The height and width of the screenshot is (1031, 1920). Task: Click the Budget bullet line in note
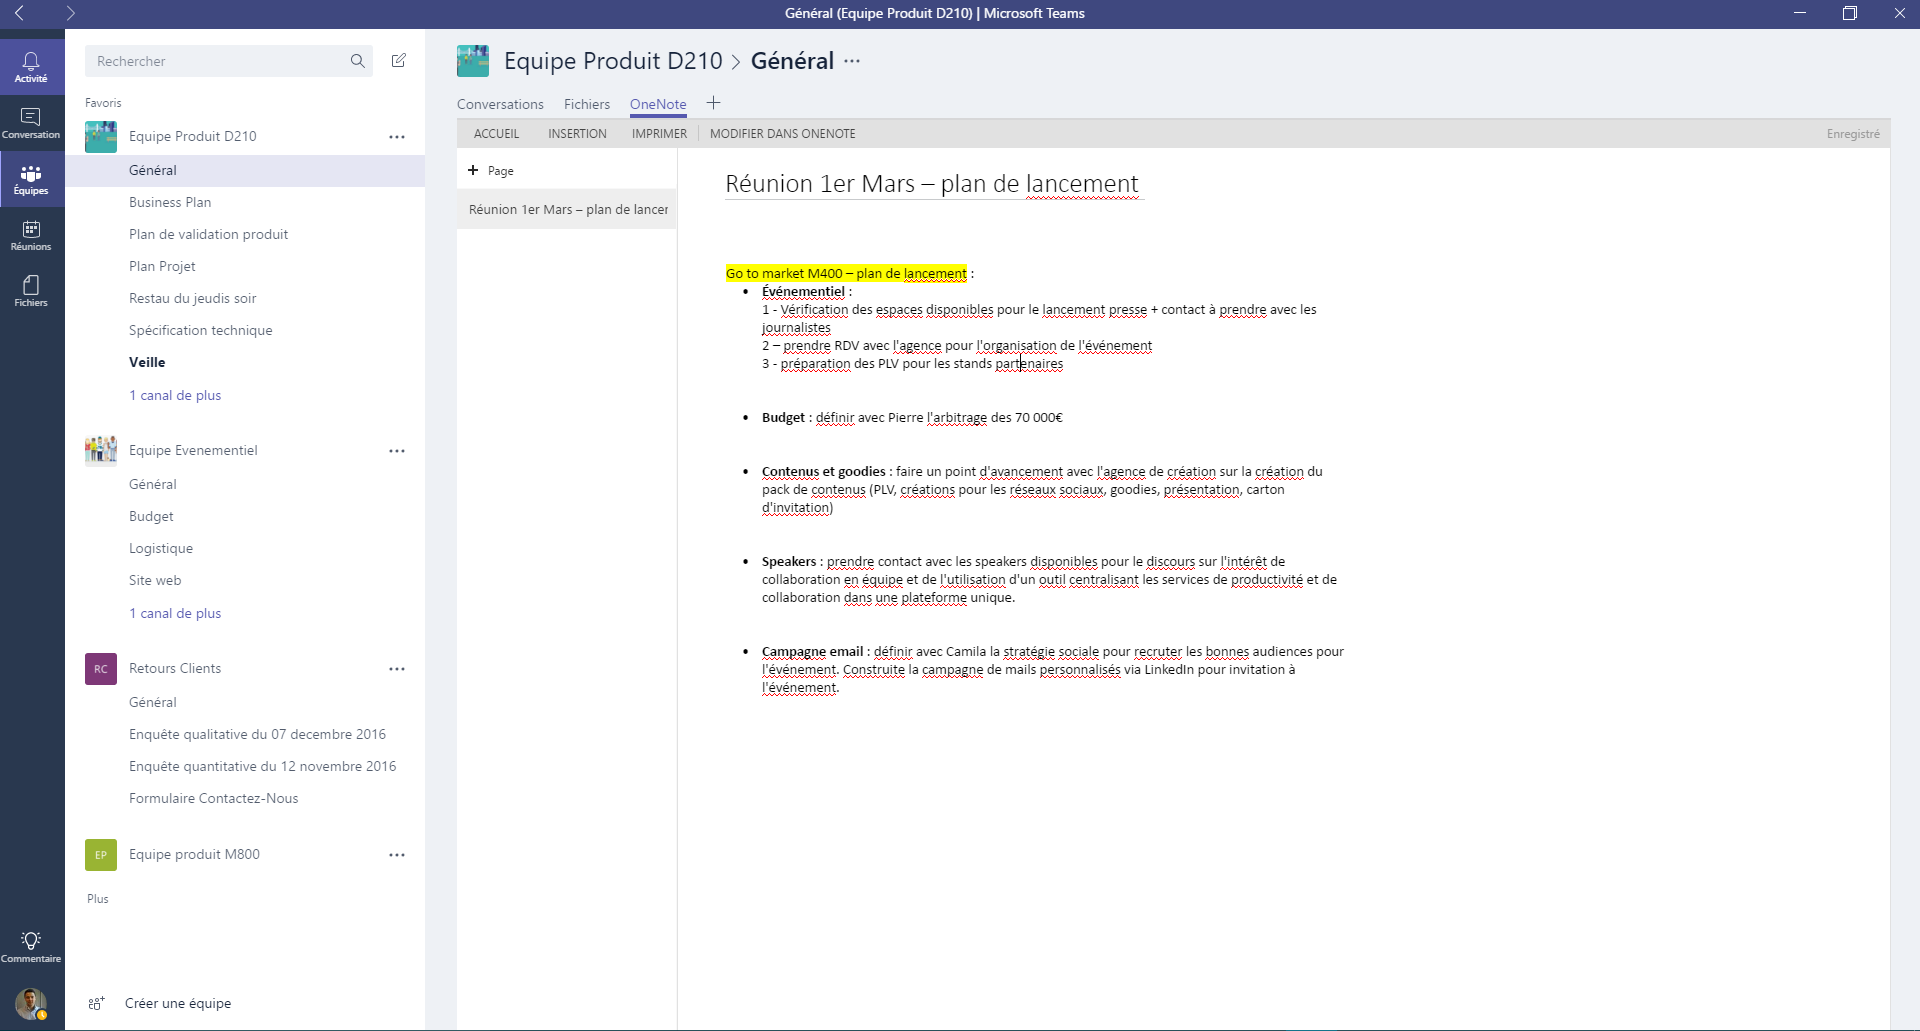coord(912,417)
